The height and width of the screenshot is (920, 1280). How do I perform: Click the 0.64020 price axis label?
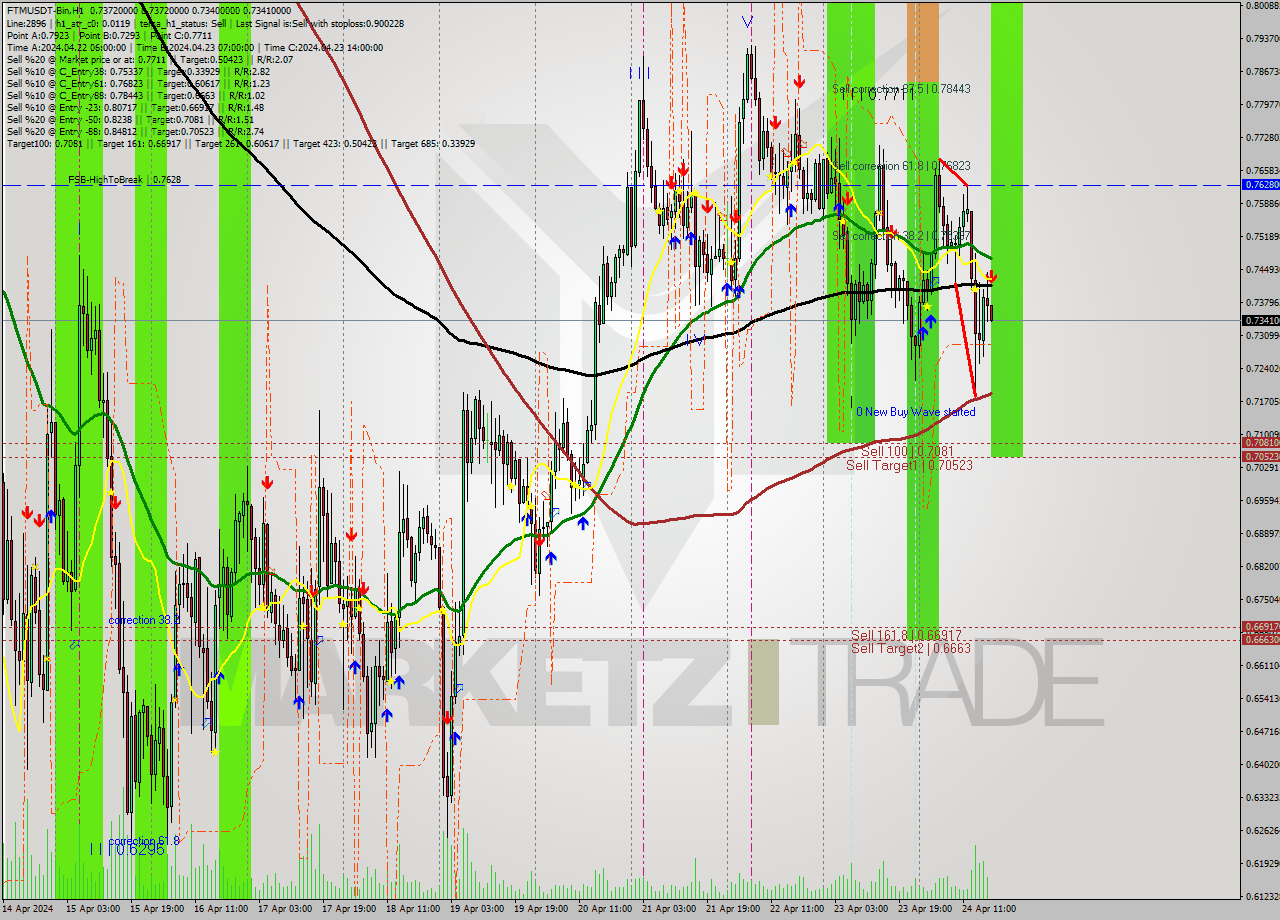[x=1261, y=765]
